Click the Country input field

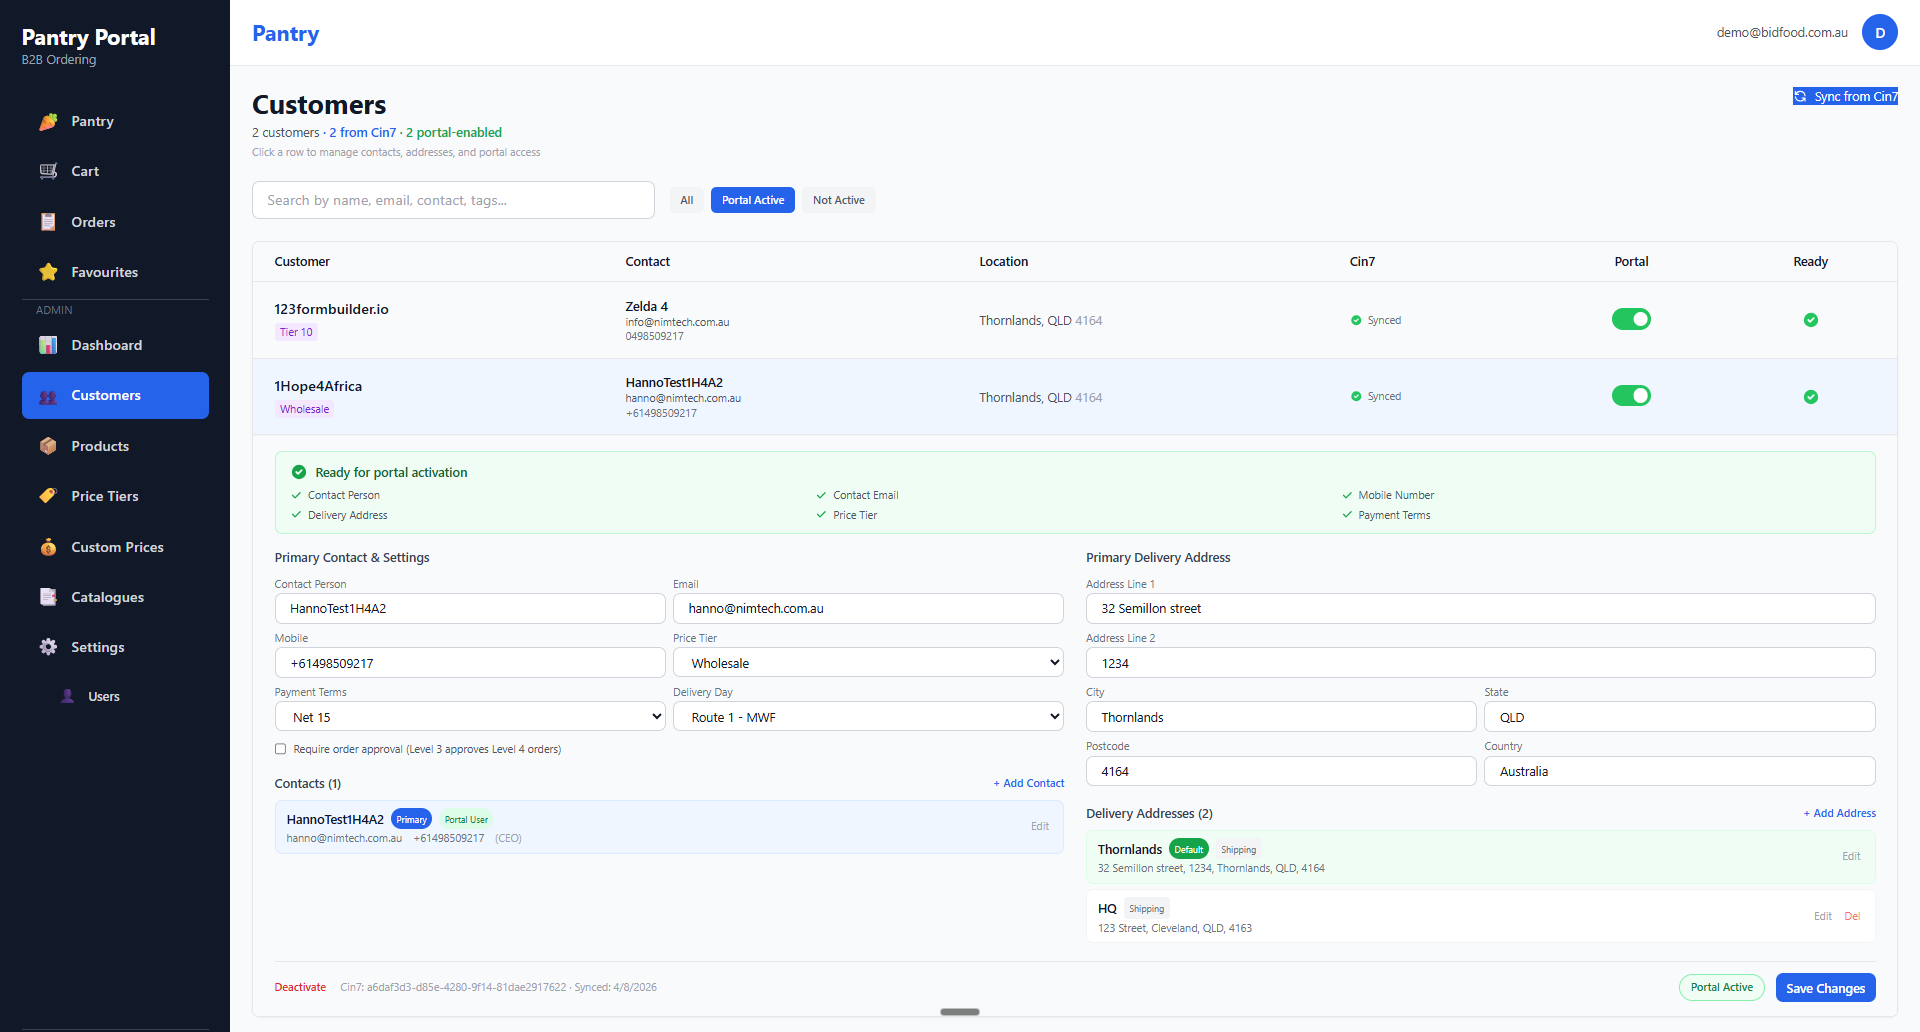1680,771
